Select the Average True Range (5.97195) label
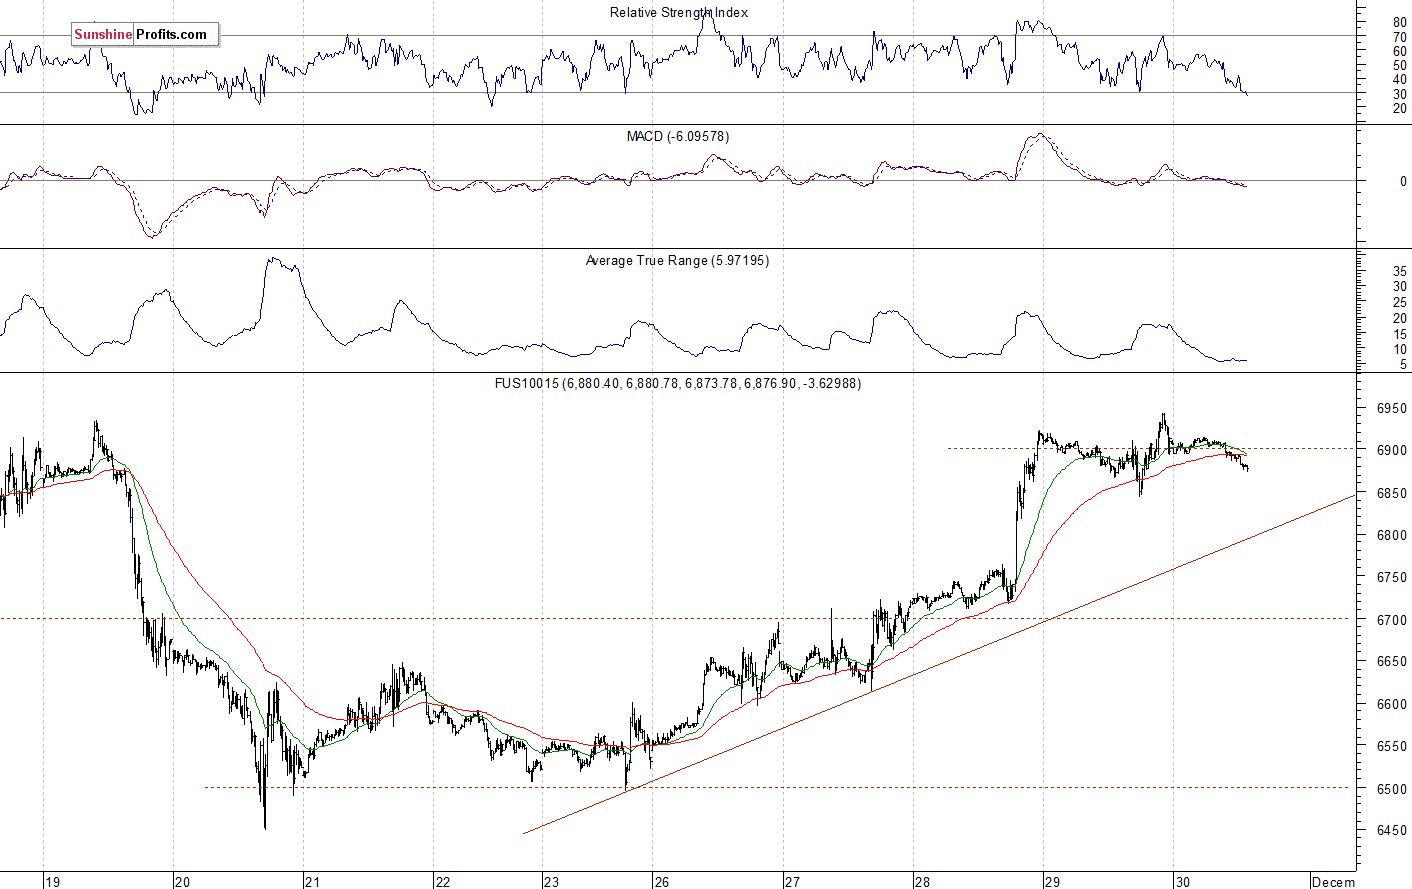 click(x=677, y=261)
